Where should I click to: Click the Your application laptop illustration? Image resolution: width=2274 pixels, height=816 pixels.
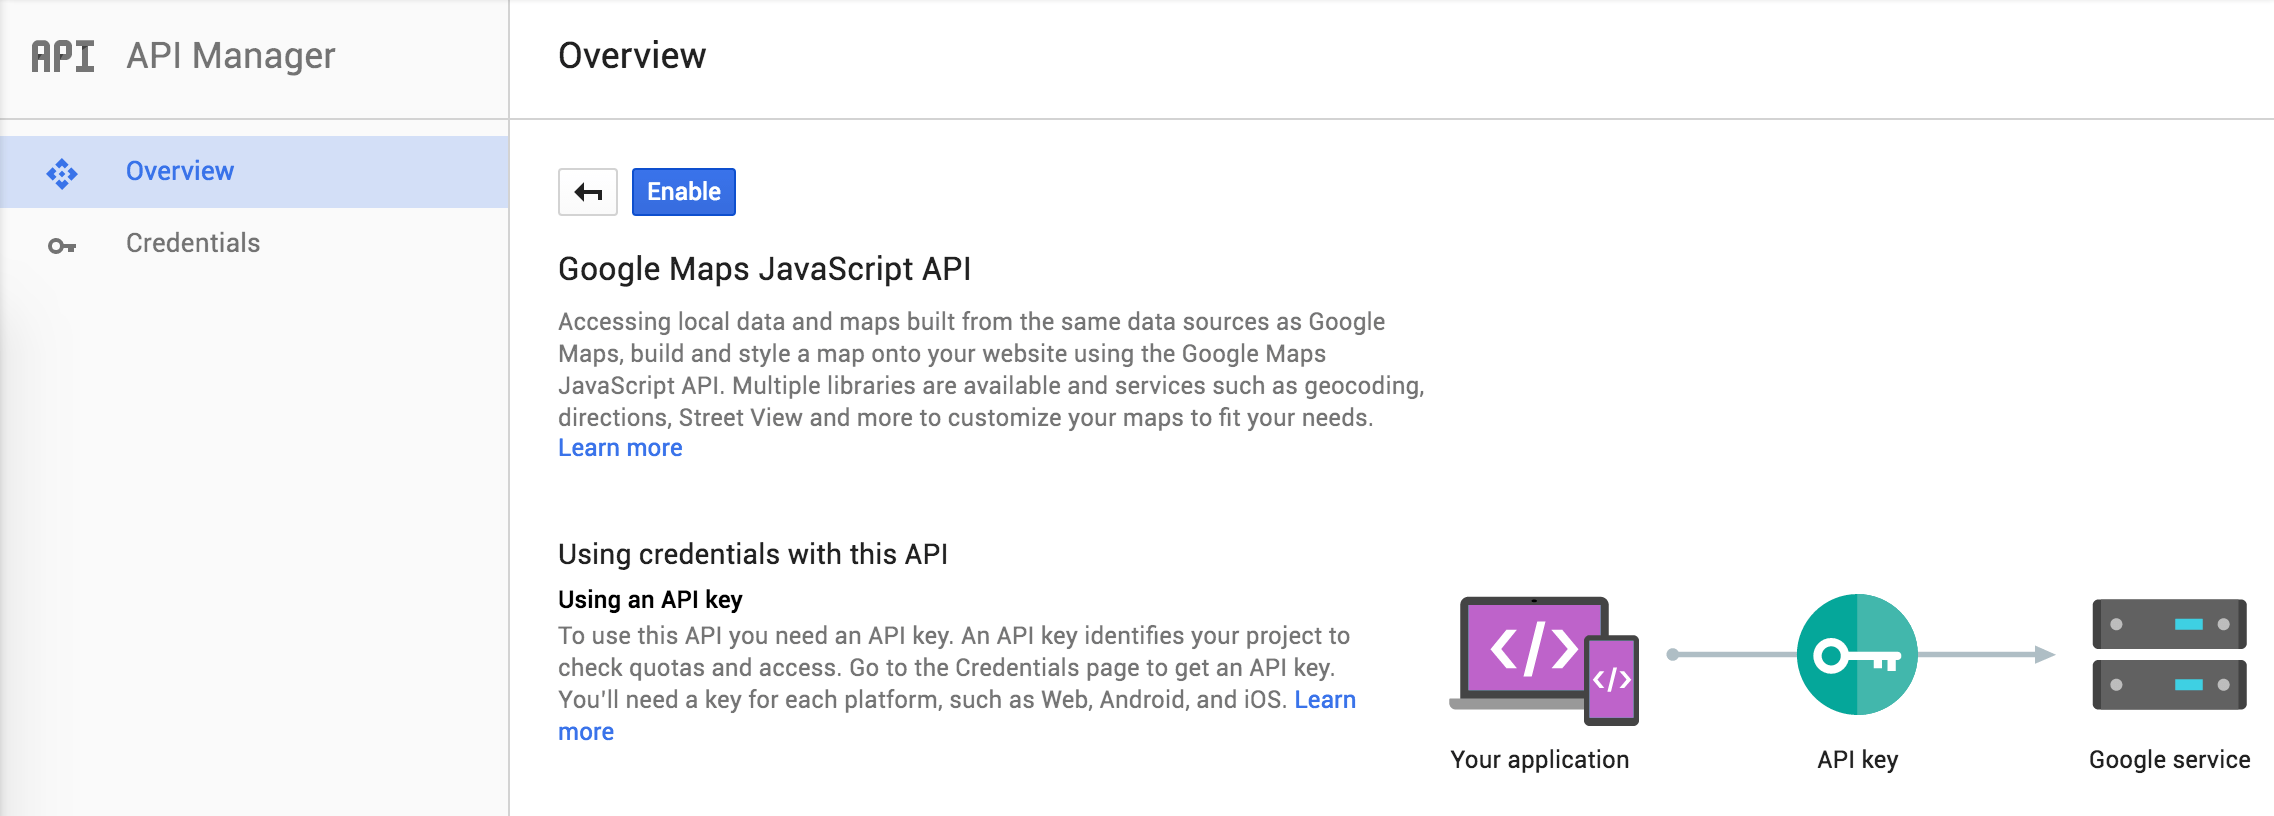pos(1544,660)
